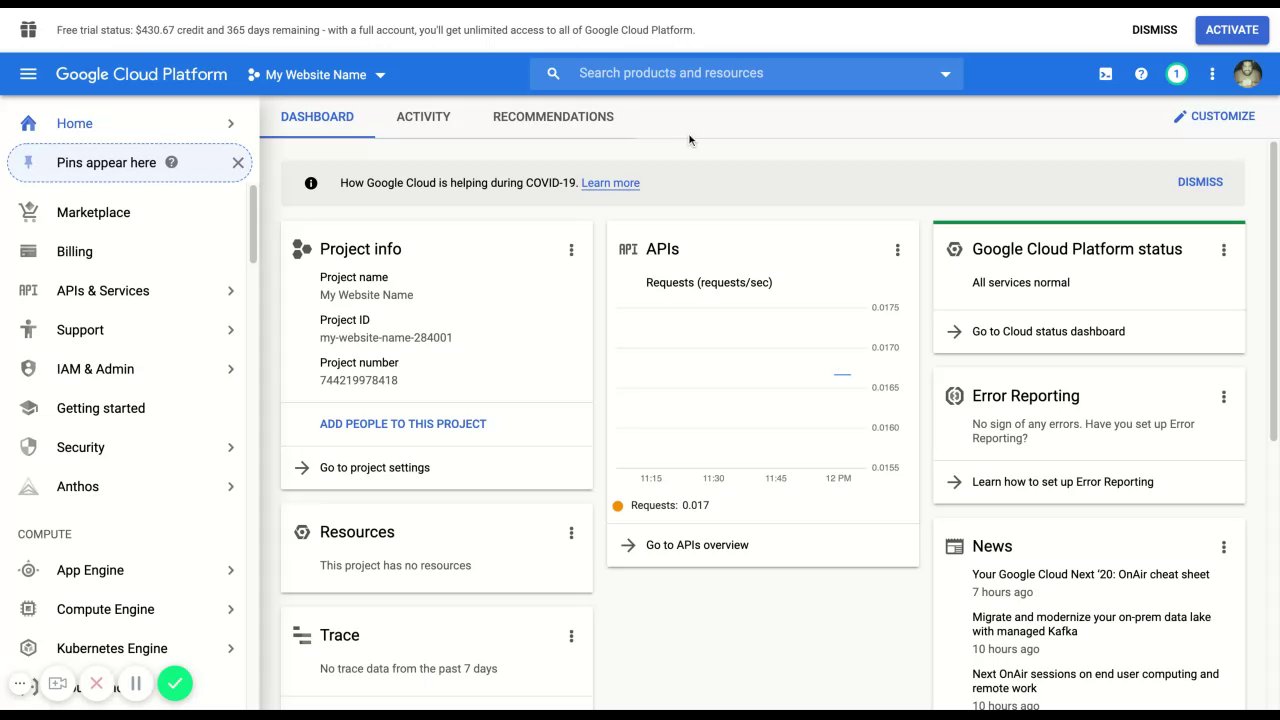Open the APIs card three-dot menu
This screenshot has width=1280, height=720.
897,250
